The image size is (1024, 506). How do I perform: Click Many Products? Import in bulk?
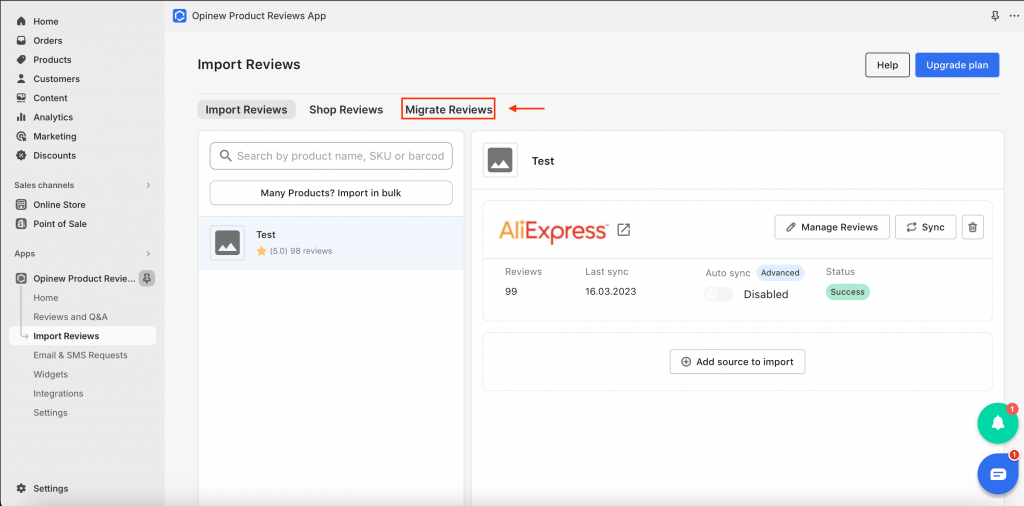331,193
